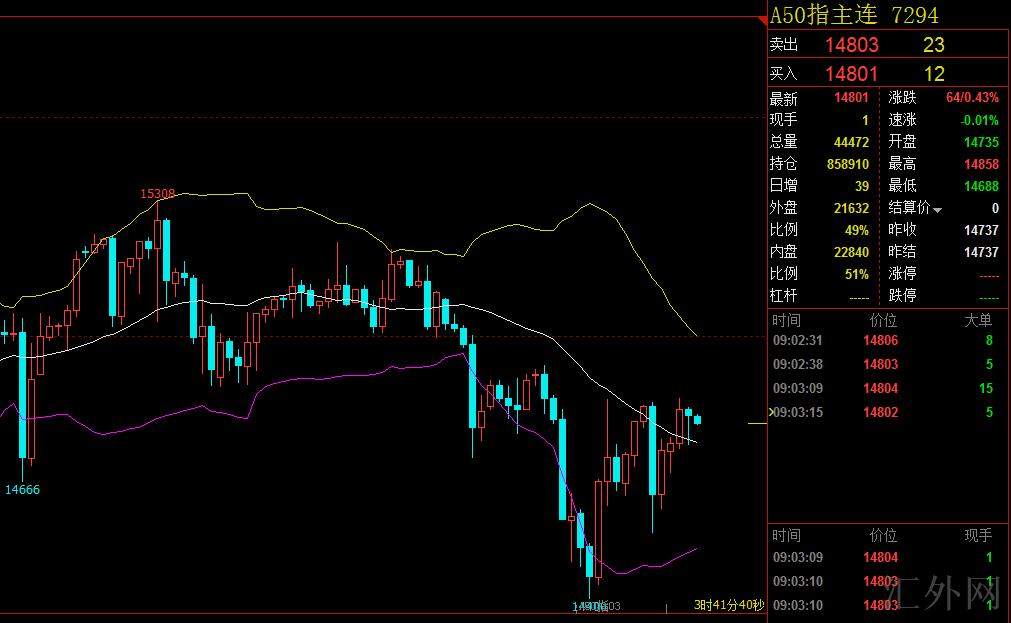Click the 开盘 value 14735
This screenshot has width=1011, height=623.
[x=981, y=142]
